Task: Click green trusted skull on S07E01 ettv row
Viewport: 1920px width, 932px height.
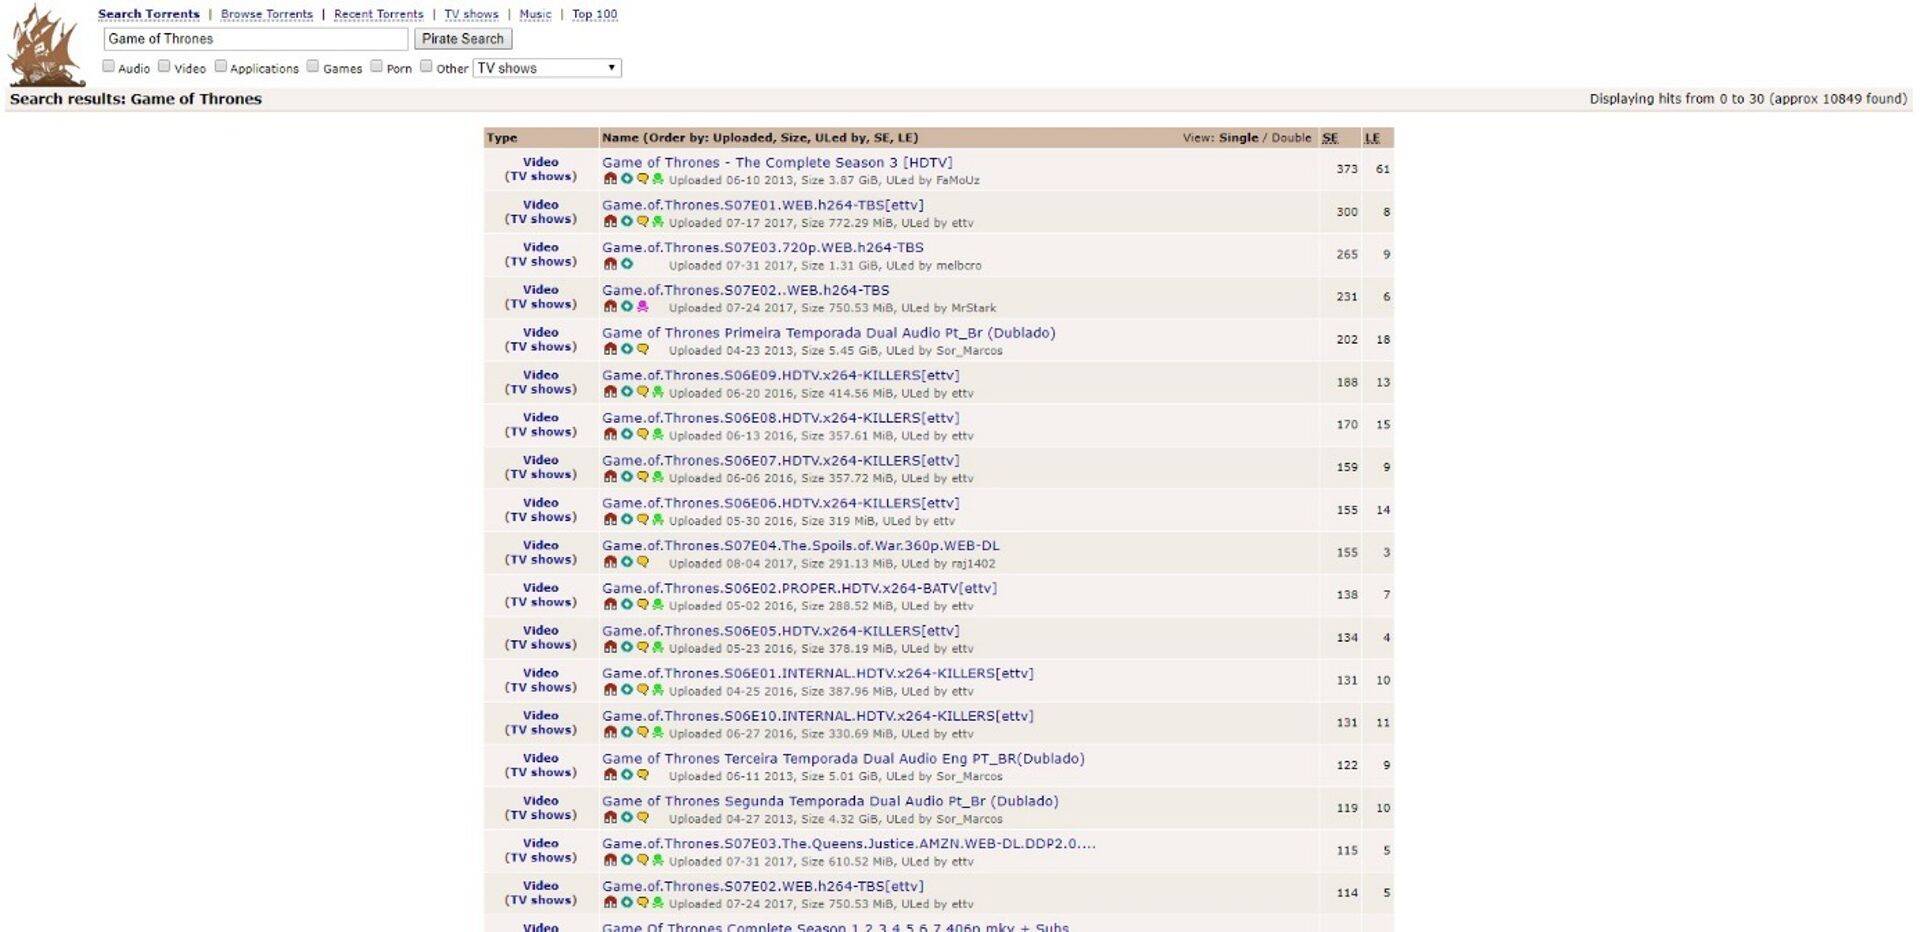Action: 658,222
